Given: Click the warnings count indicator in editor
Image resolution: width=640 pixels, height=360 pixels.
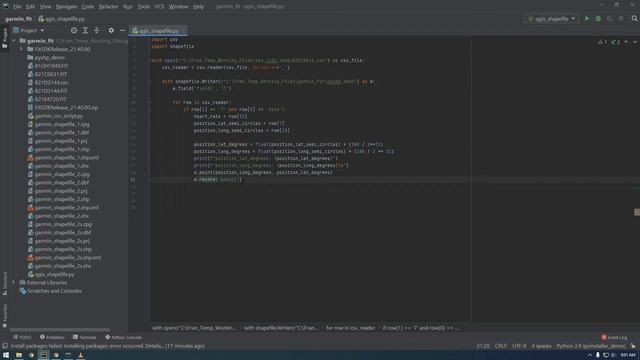Looking at the screenshot, I should [x=603, y=42].
